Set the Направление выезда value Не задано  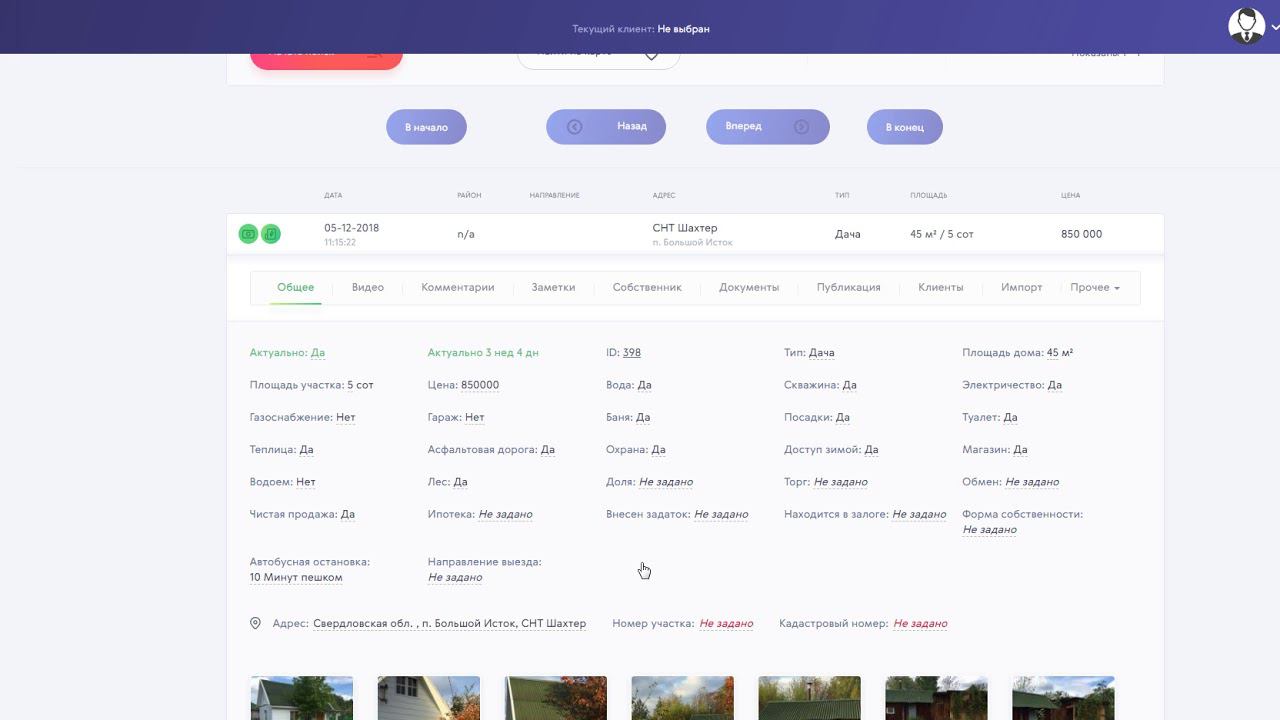pyautogui.click(x=455, y=577)
